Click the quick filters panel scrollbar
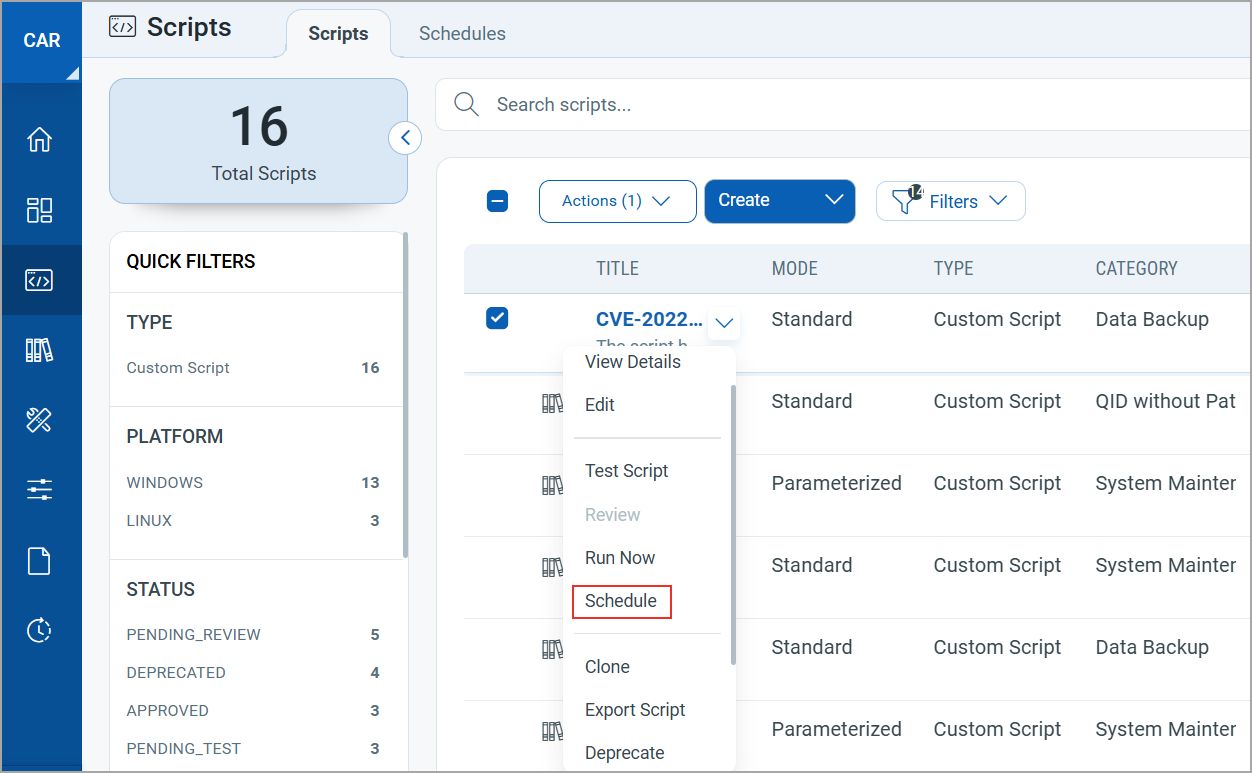The width and height of the screenshot is (1252, 773). click(405, 395)
